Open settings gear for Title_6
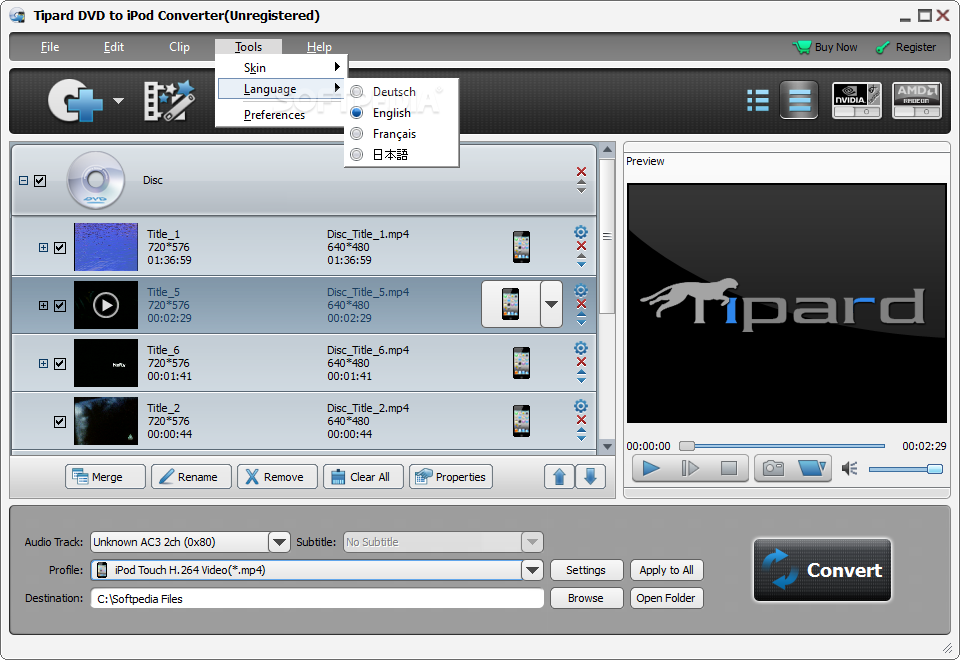 [580, 348]
